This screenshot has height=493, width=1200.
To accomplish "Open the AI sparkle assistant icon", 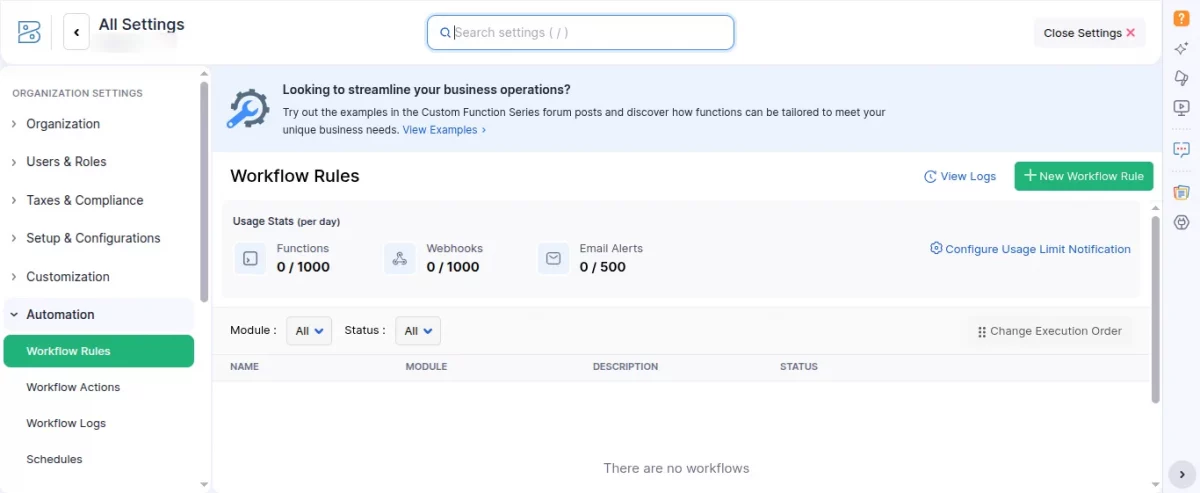I will point(1181,48).
